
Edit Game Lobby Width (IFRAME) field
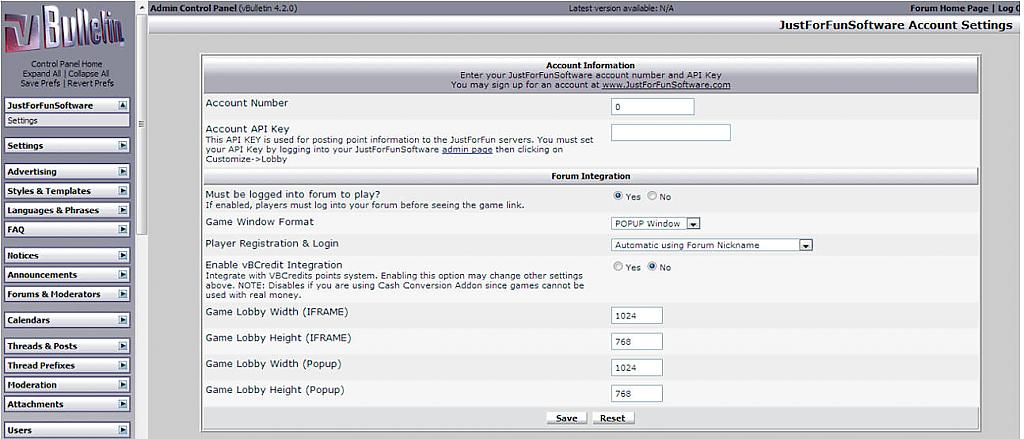click(637, 315)
